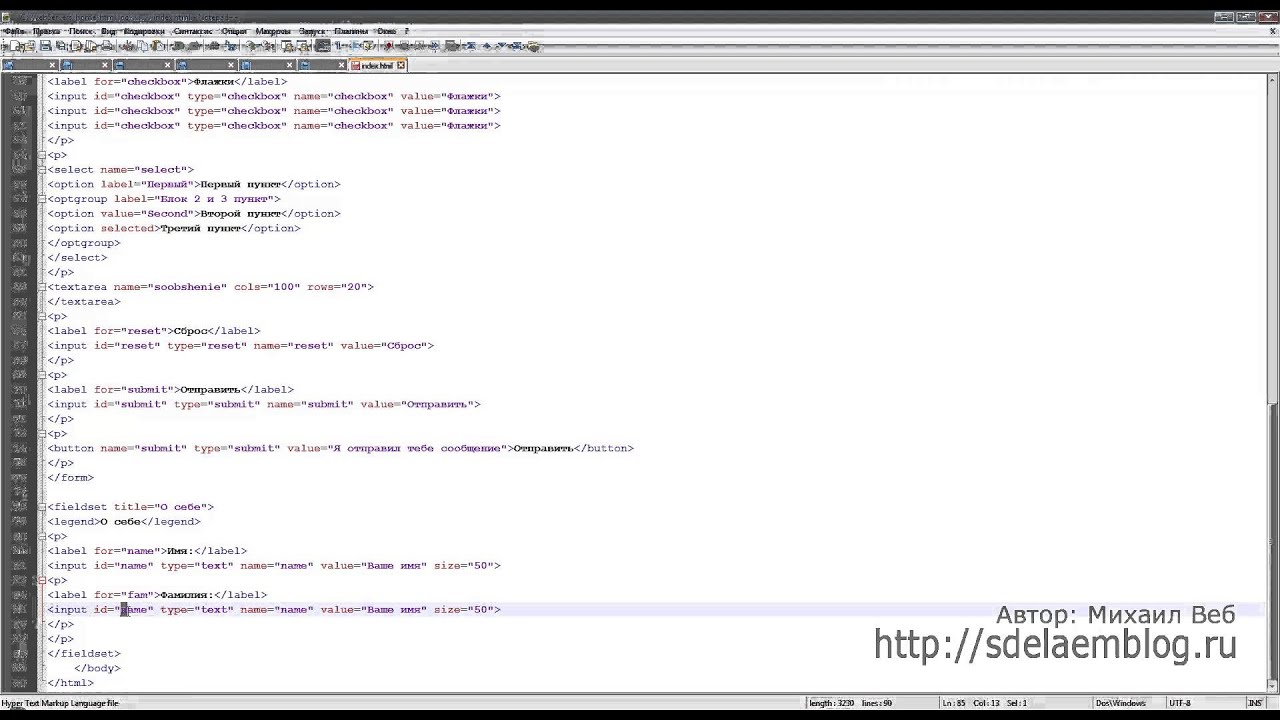Collapse the p block above label for="submit"
The height and width of the screenshot is (720, 1280).
point(42,375)
